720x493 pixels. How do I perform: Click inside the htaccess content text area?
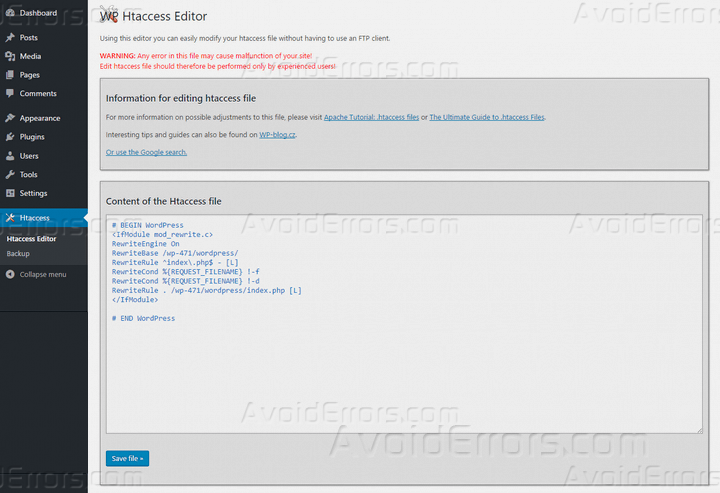tap(403, 370)
